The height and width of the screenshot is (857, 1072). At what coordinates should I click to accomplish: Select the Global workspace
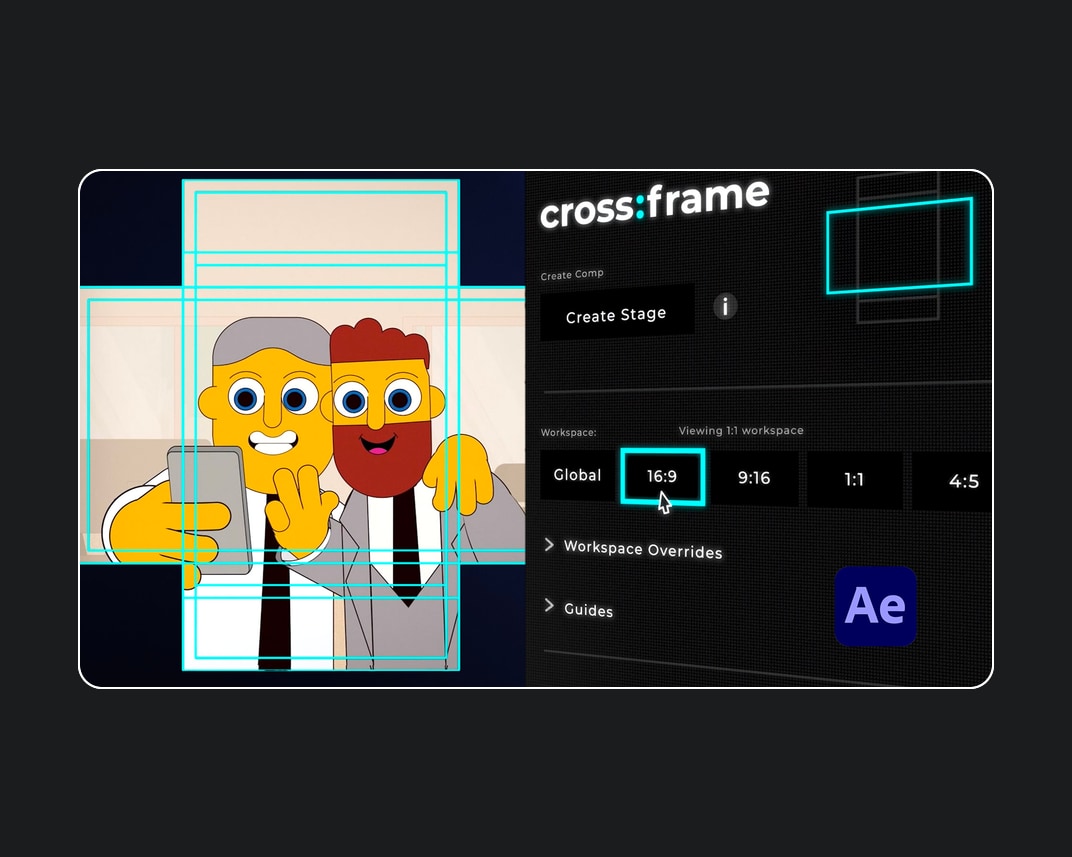pyautogui.click(x=578, y=475)
